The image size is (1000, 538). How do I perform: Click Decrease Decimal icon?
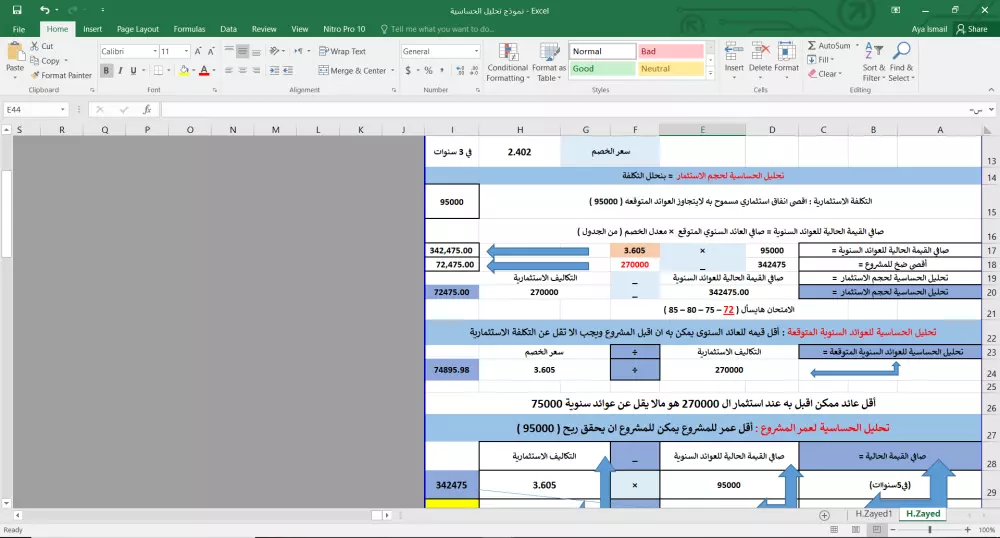(474, 70)
